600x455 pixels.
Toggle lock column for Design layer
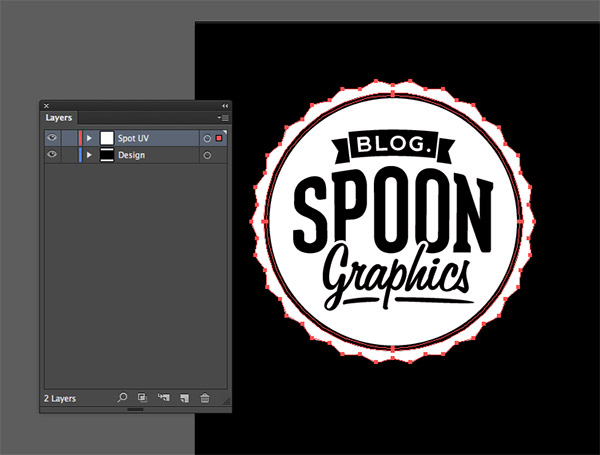pos(69,155)
